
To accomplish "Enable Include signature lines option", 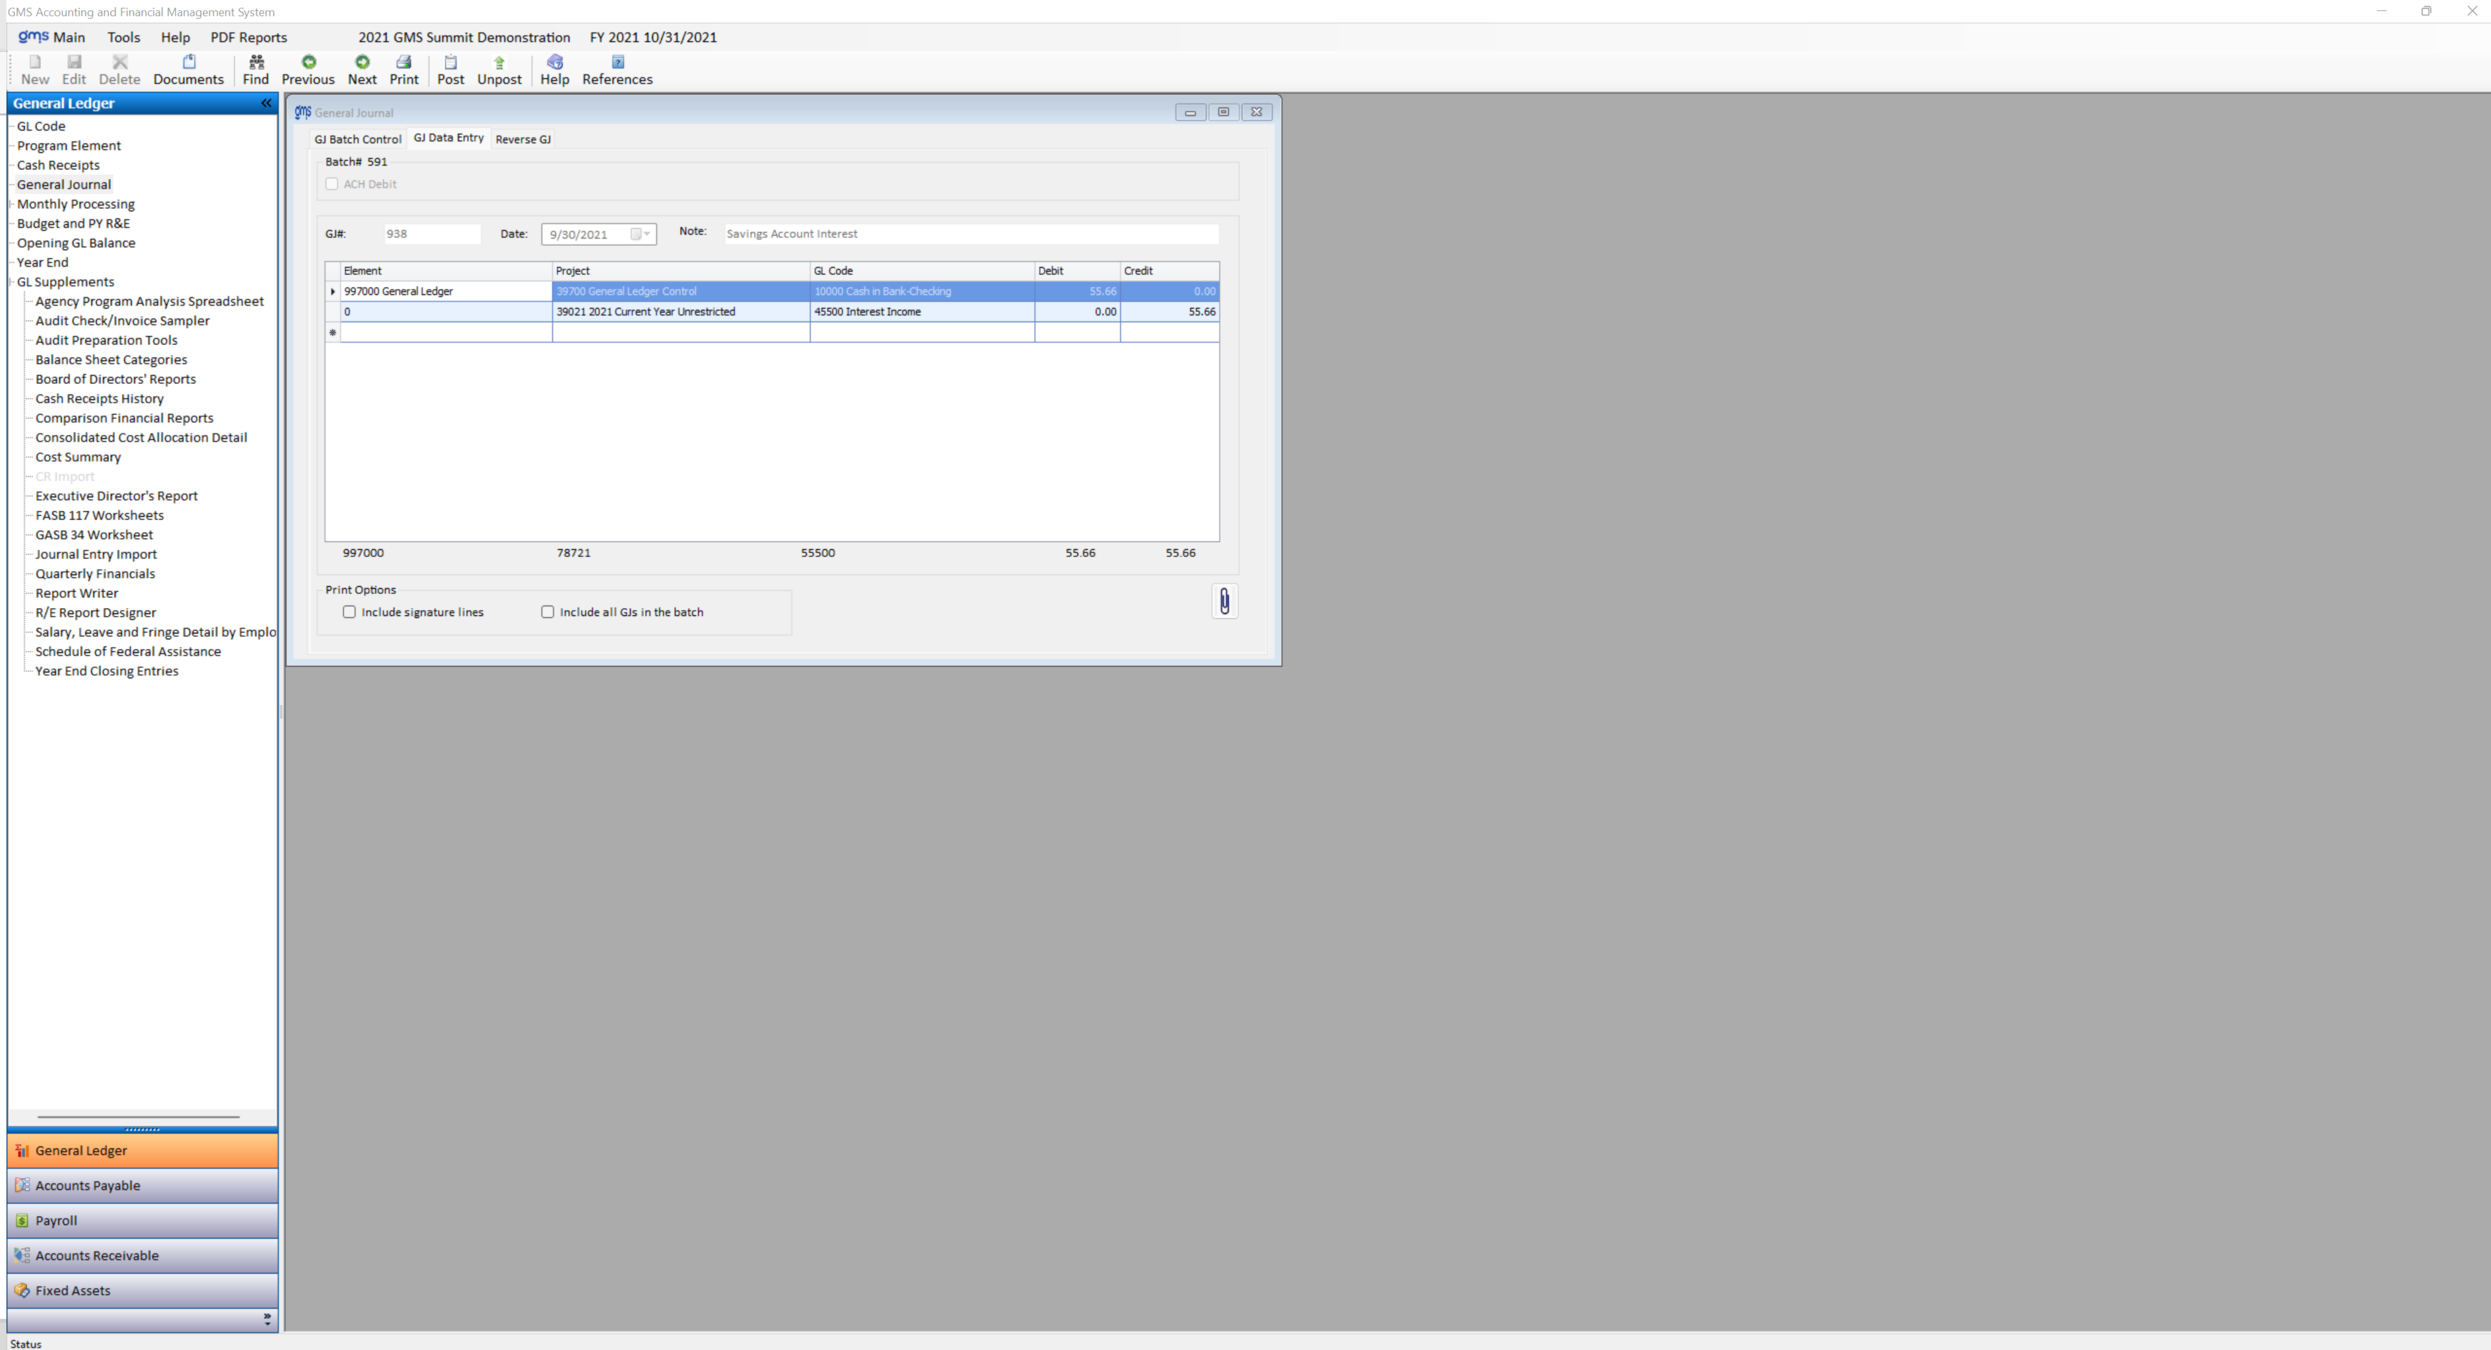I will 349,612.
